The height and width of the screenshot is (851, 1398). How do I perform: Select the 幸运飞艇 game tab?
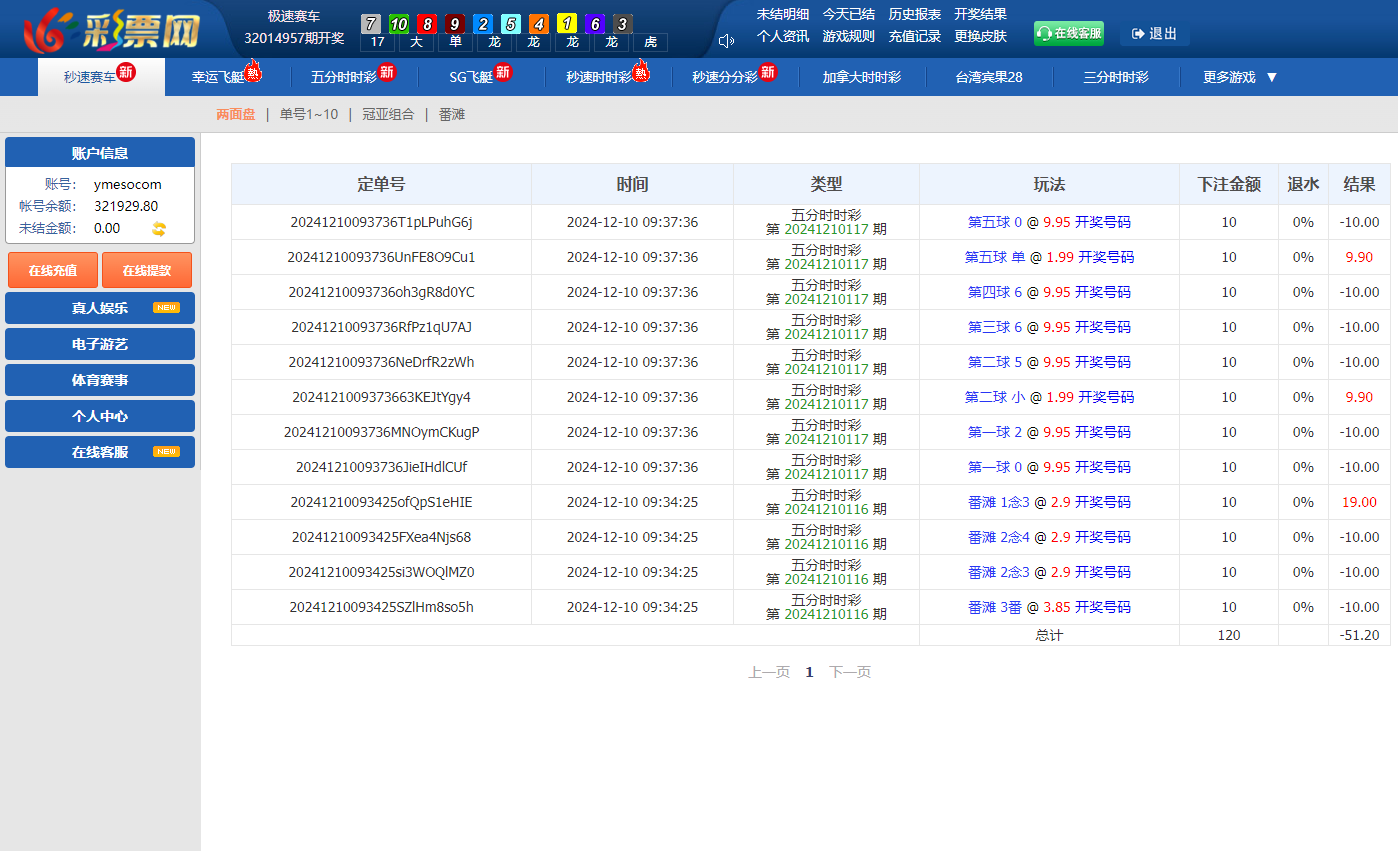227,77
